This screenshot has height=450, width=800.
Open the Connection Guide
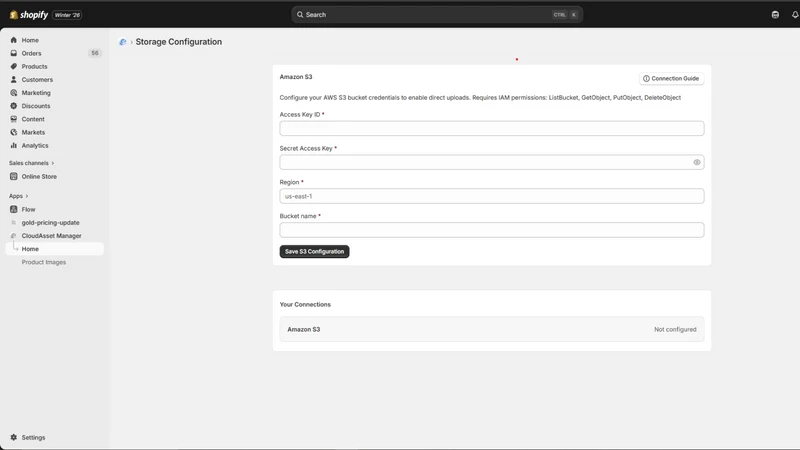tap(671, 79)
